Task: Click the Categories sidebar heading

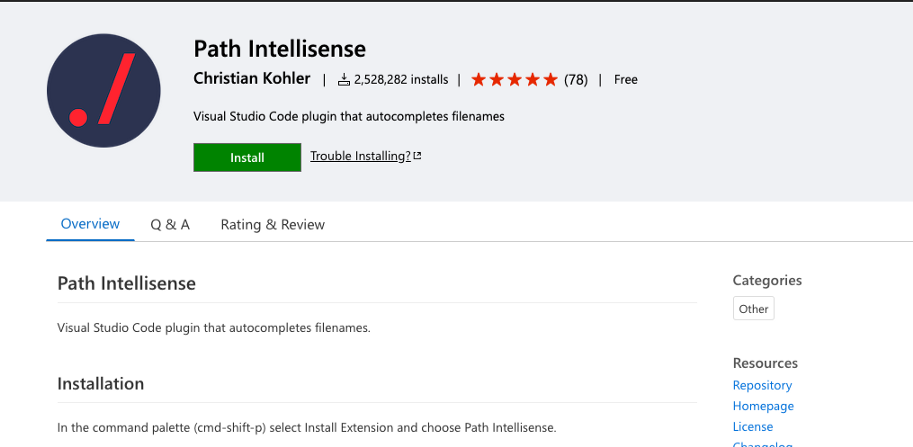Action: (767, 281)
